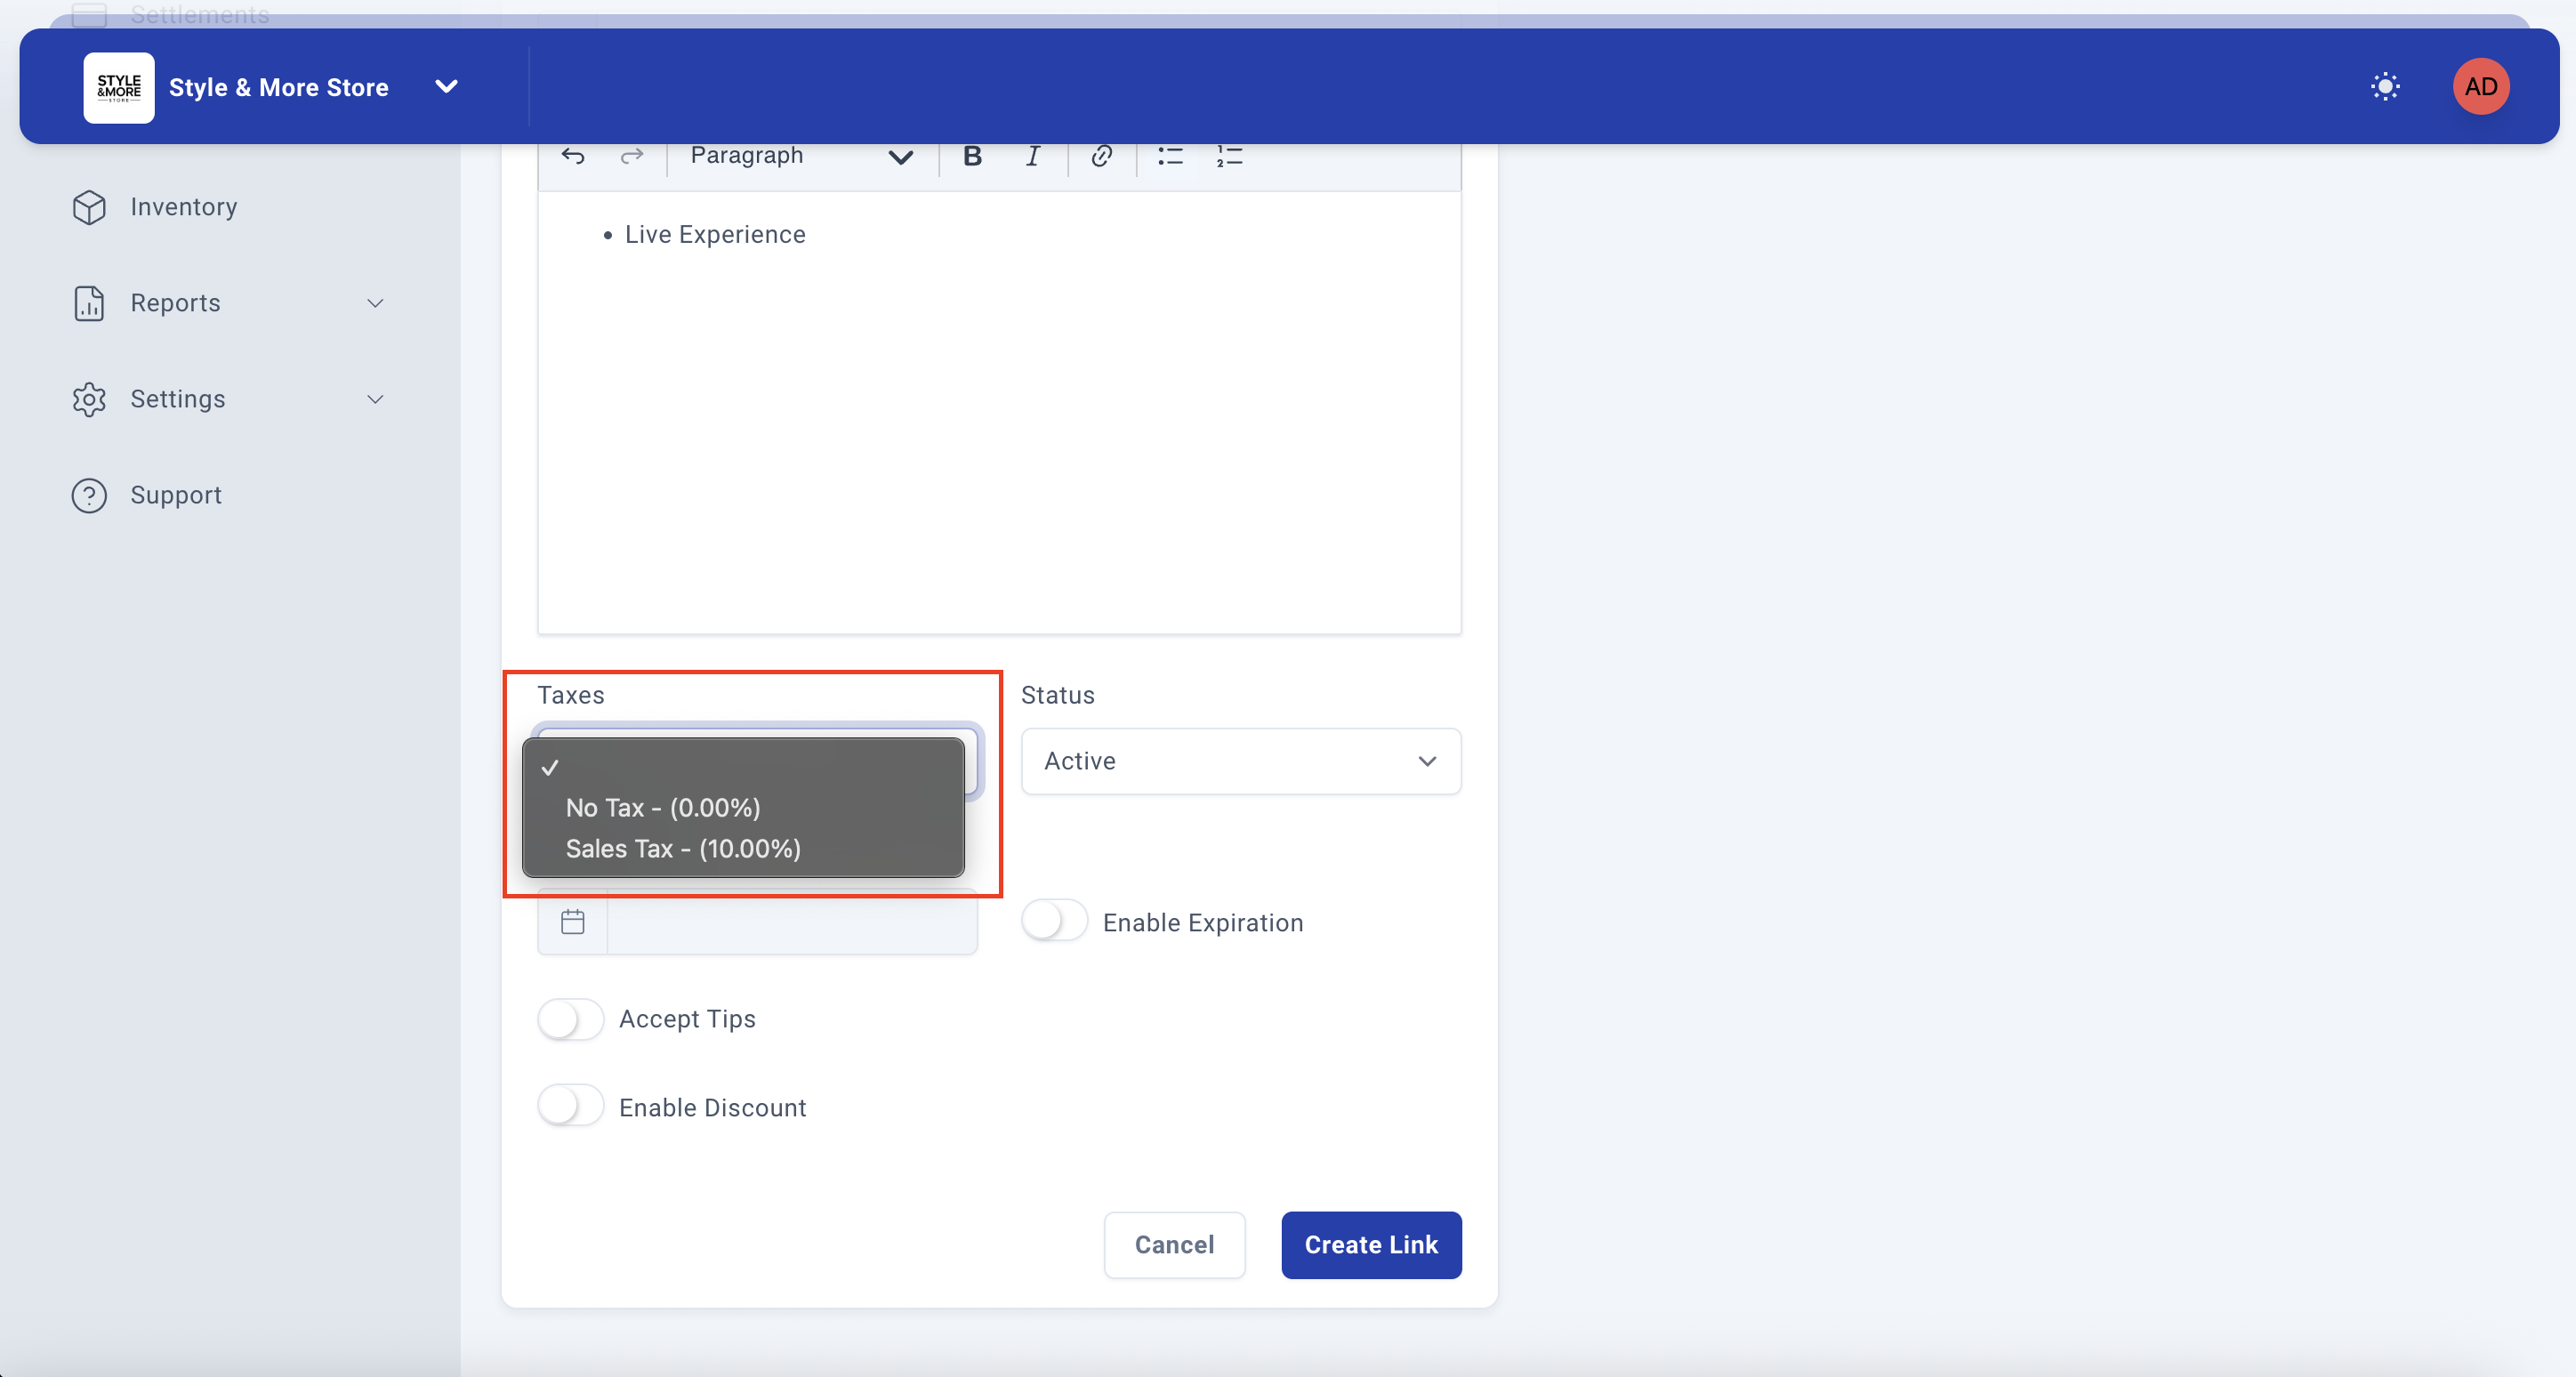
Task: Switch theme with the sun icon
Action: 2385,87
